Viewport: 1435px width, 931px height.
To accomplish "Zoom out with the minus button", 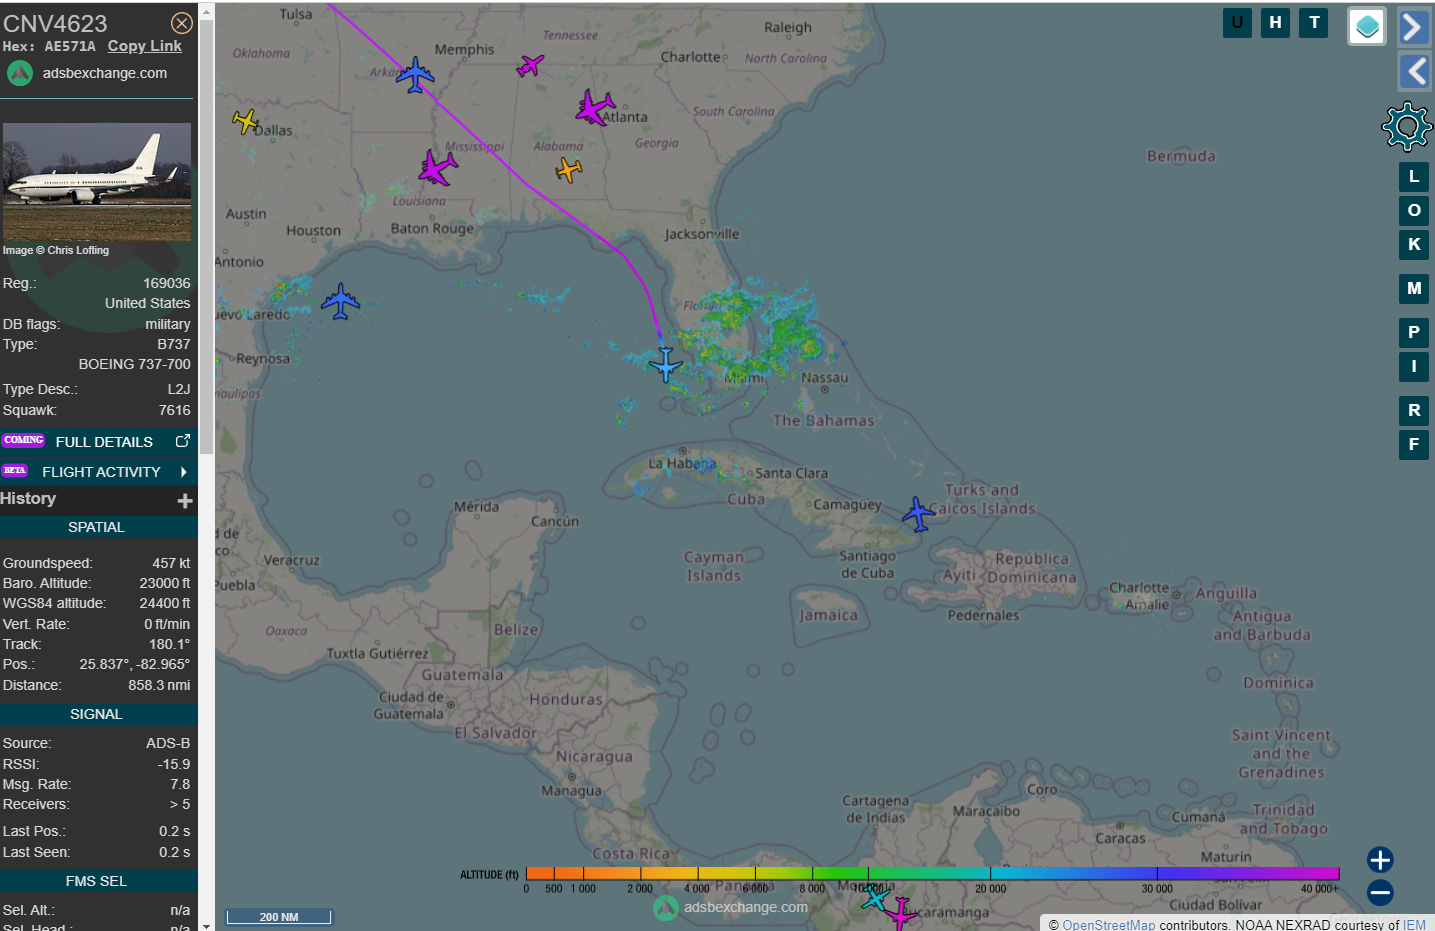I will point(1380,893).
